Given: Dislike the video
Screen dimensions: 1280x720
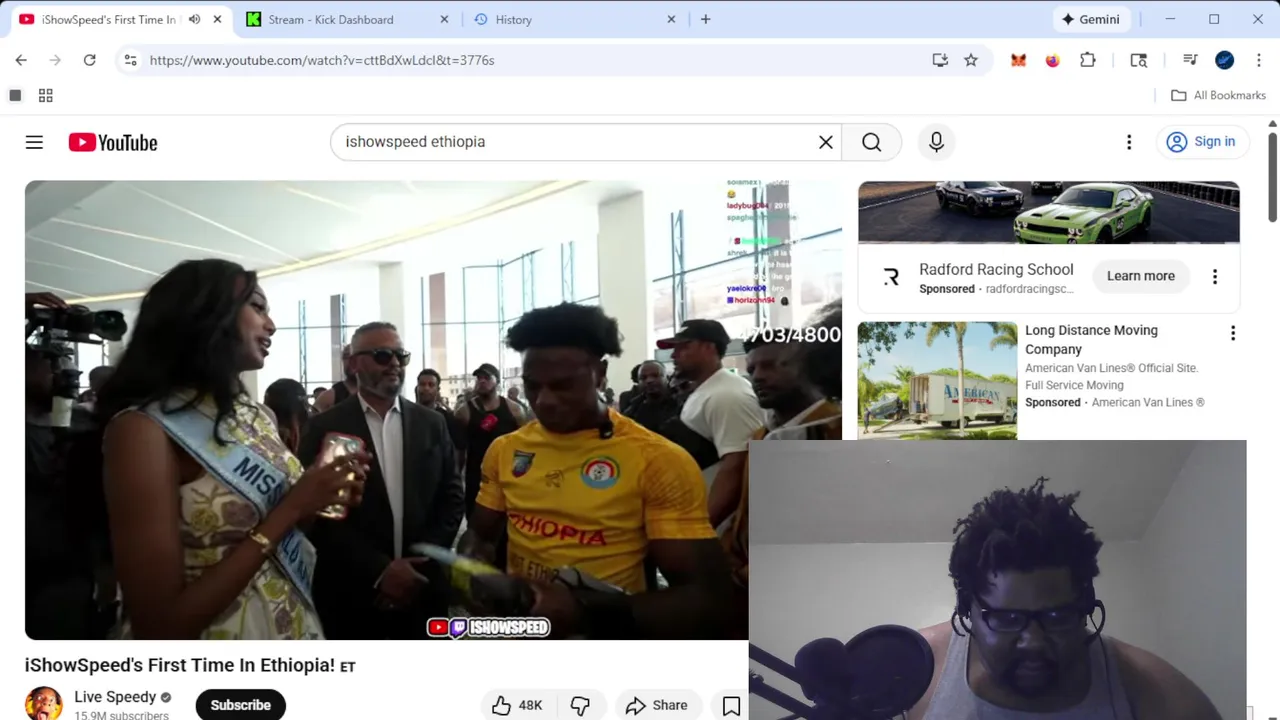Looking at the screenshot, I should 580,705.
